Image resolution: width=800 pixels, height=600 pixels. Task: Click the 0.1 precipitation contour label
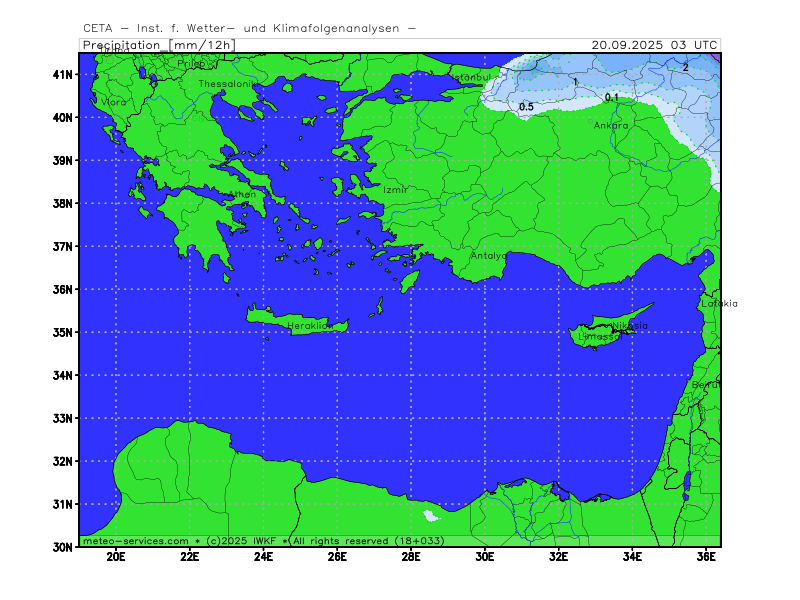coord(611,97)
